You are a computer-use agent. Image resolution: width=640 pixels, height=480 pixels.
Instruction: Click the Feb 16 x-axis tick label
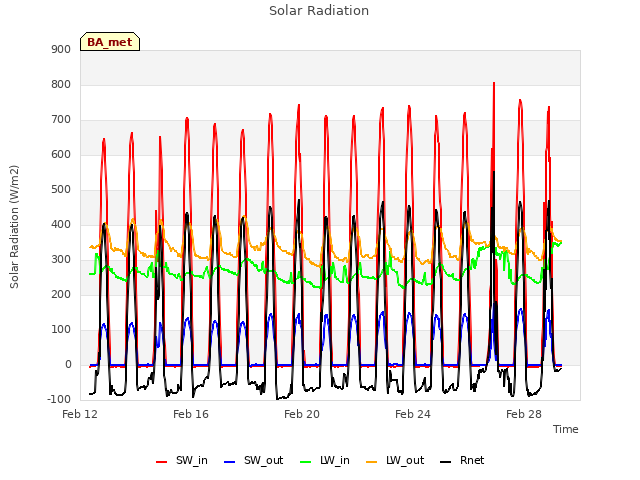coord(191,414)
